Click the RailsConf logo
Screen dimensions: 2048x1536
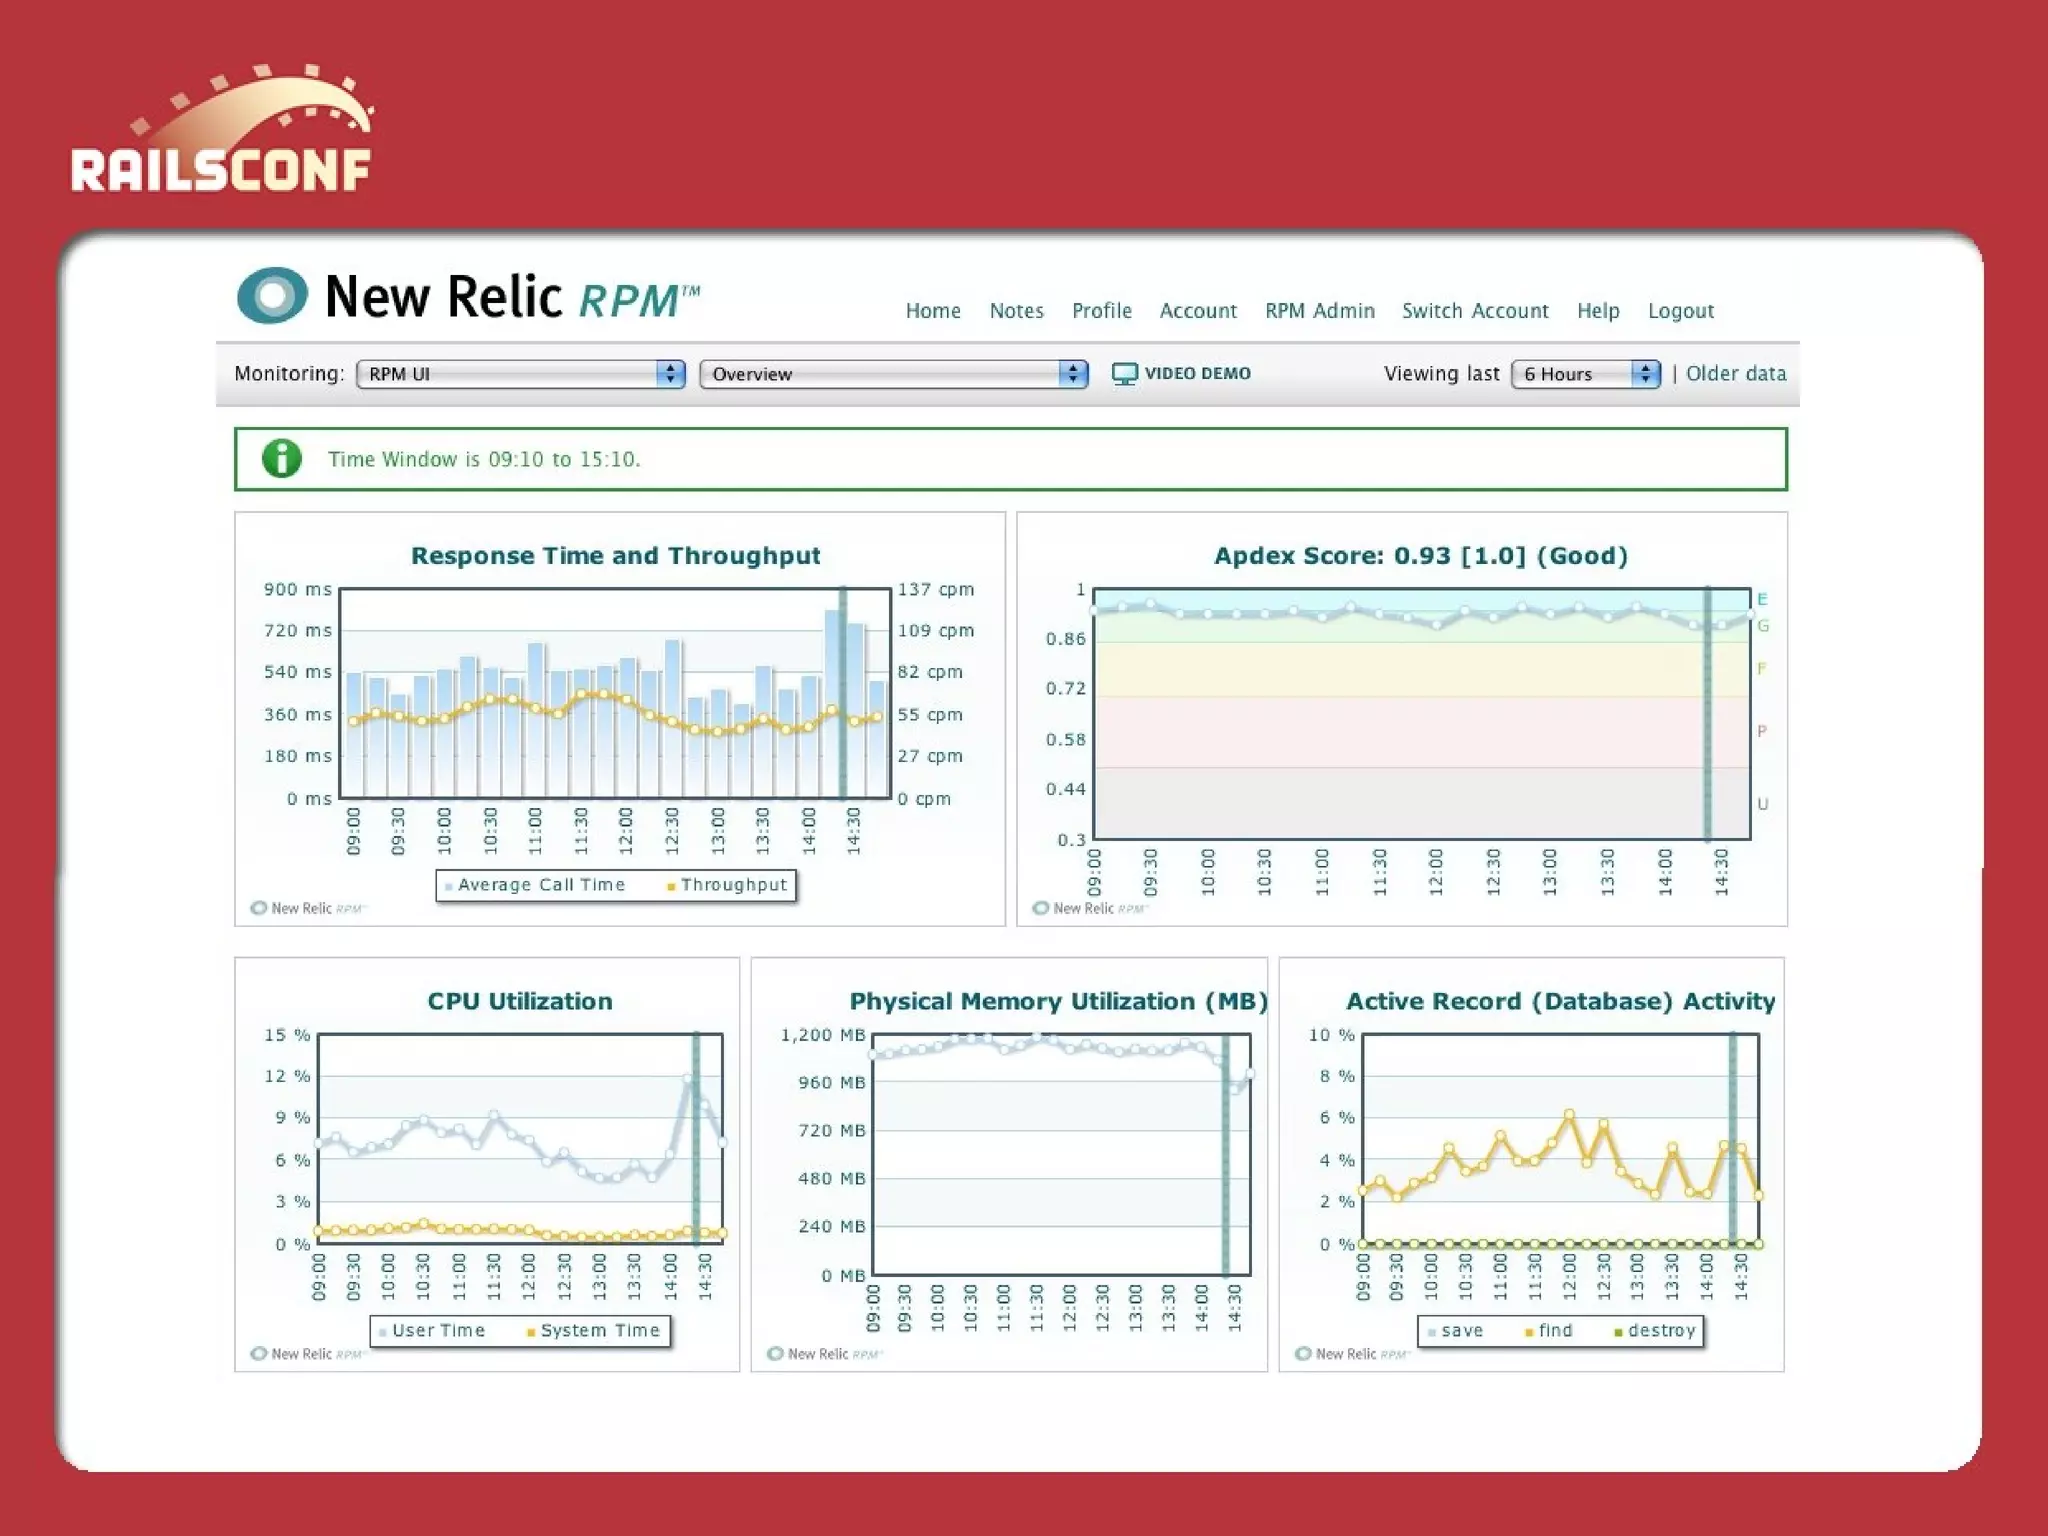point(222,129)
